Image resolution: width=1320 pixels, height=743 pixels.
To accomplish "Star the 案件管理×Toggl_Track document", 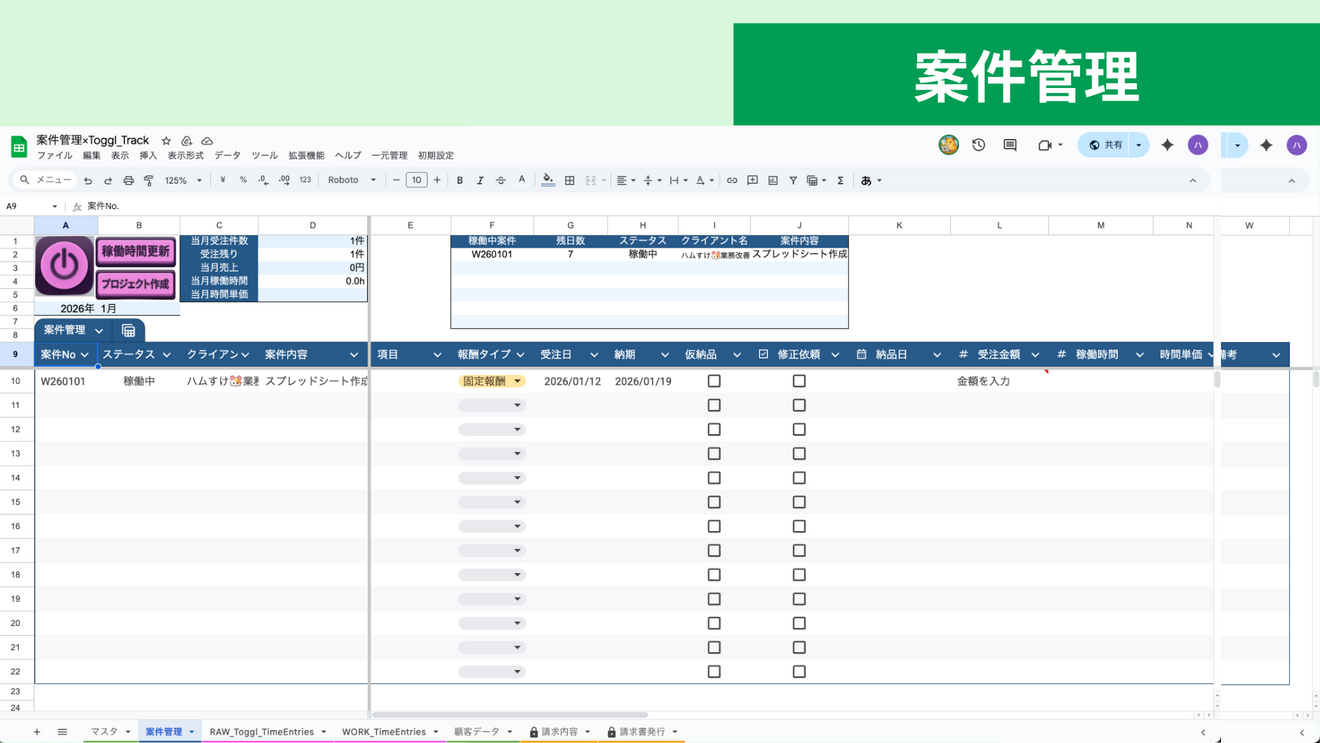I will click(166, 141).
